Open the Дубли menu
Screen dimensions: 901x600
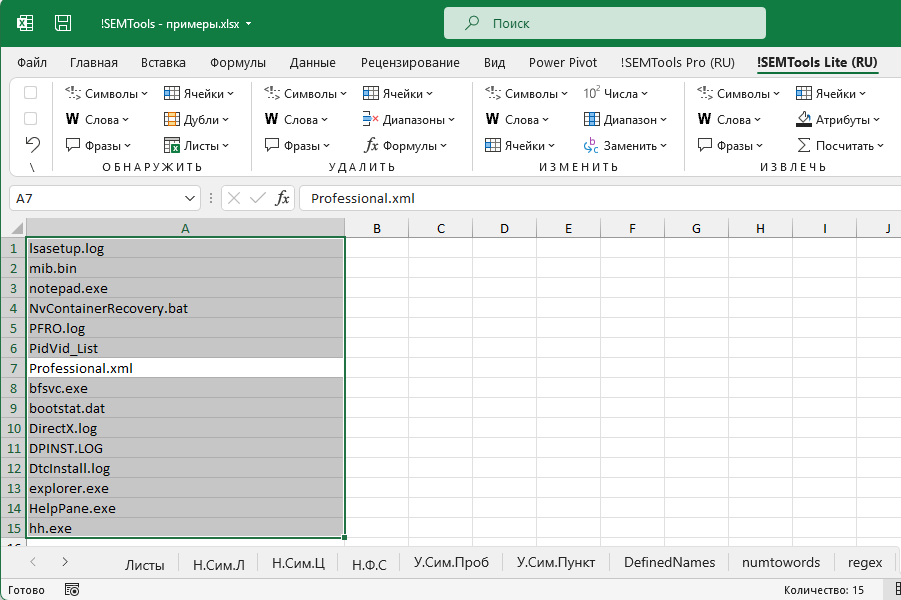tap(197, 119)
